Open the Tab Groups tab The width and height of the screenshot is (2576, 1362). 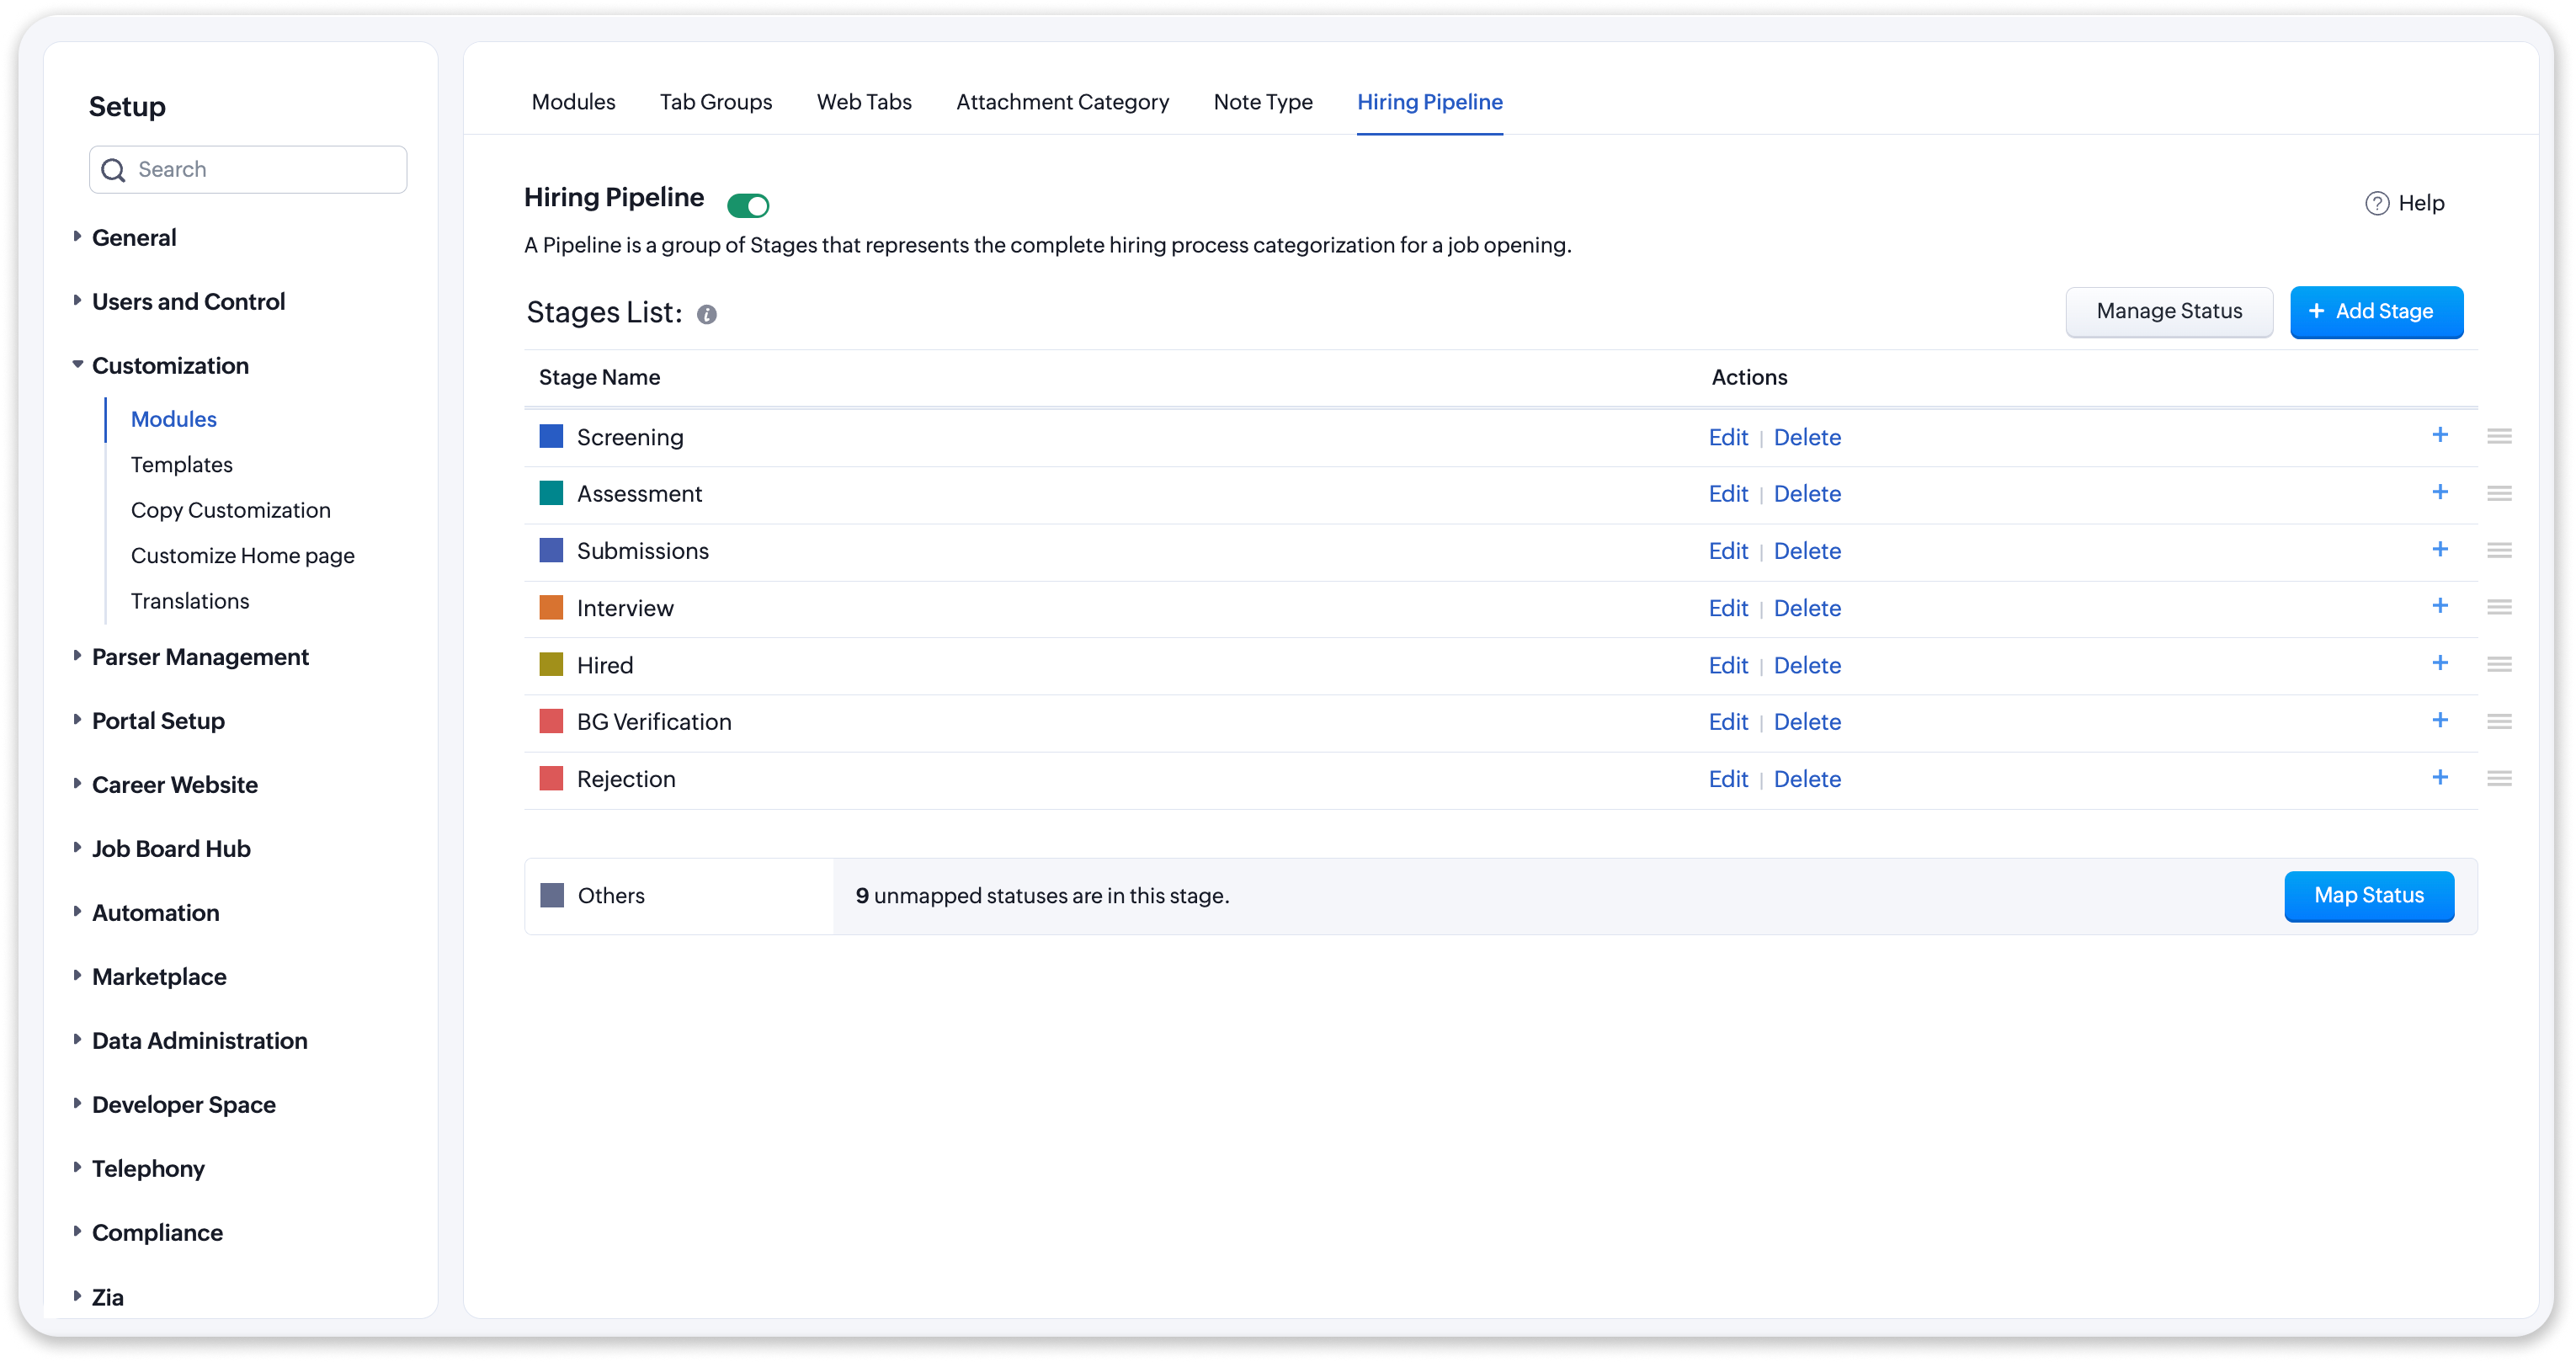pyautogui.click(x=716, y=102)
